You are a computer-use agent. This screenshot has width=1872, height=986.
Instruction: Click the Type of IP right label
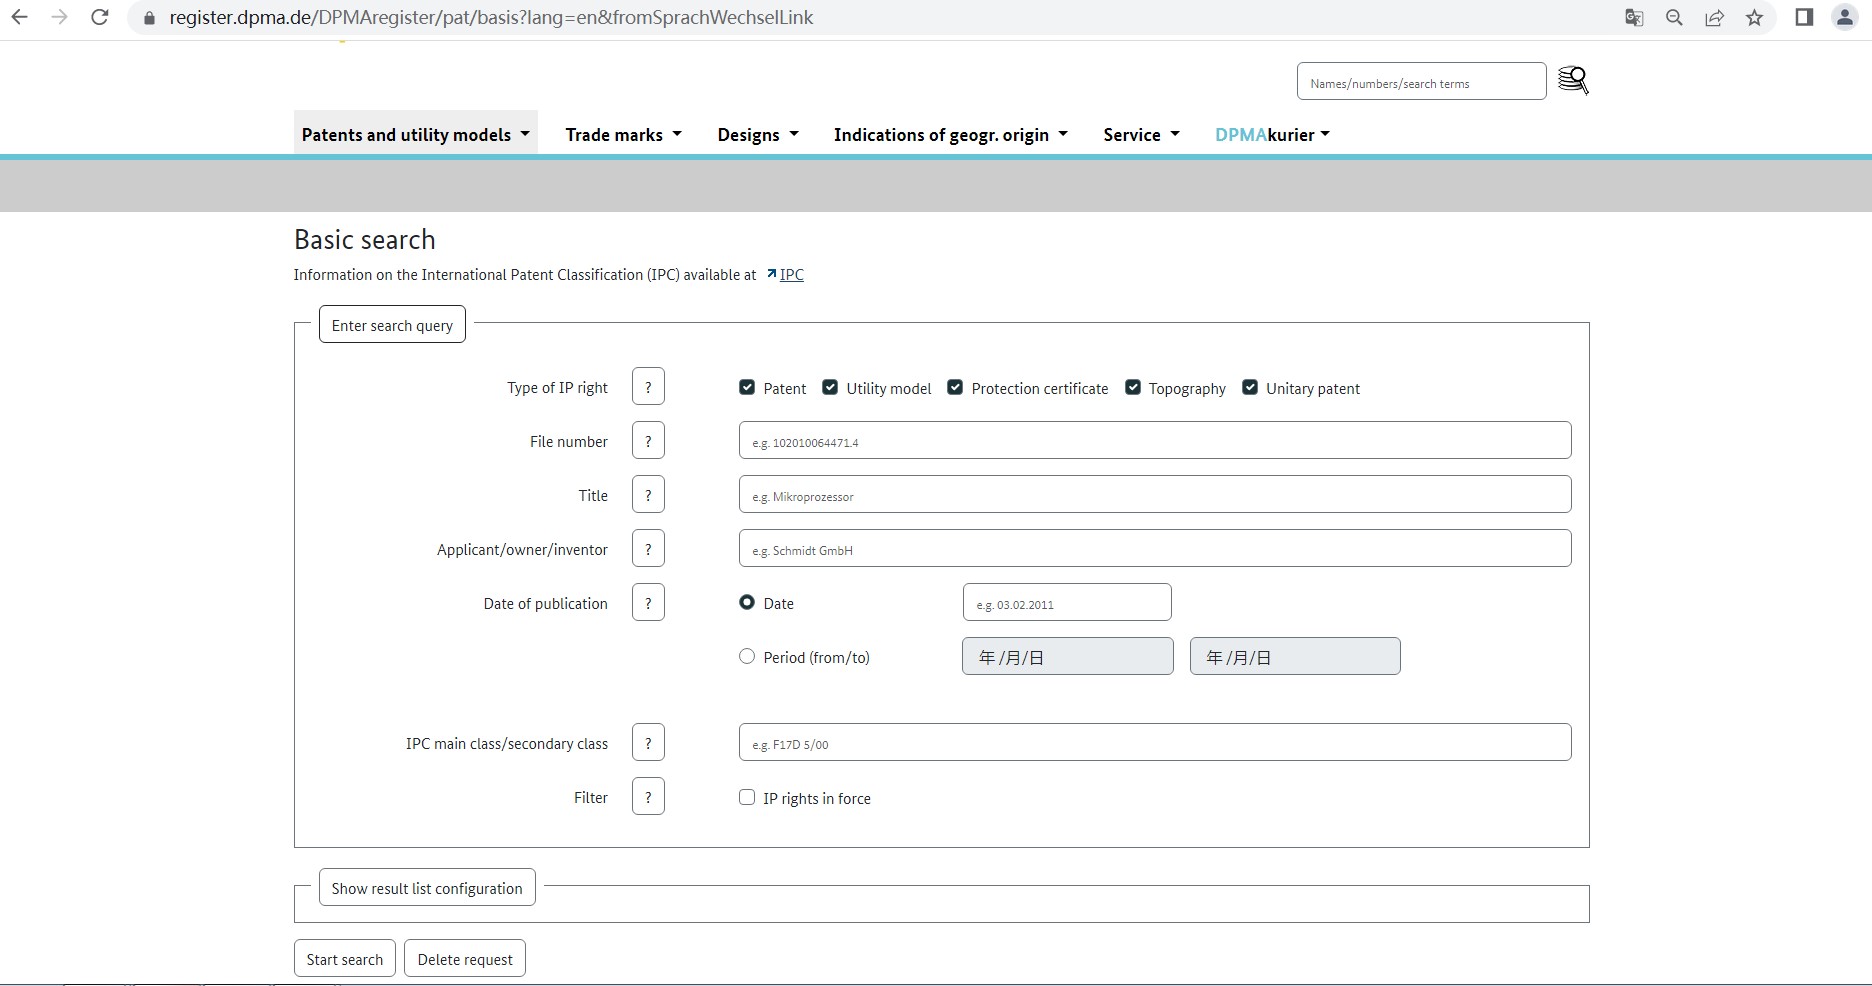tap(557, 388)
